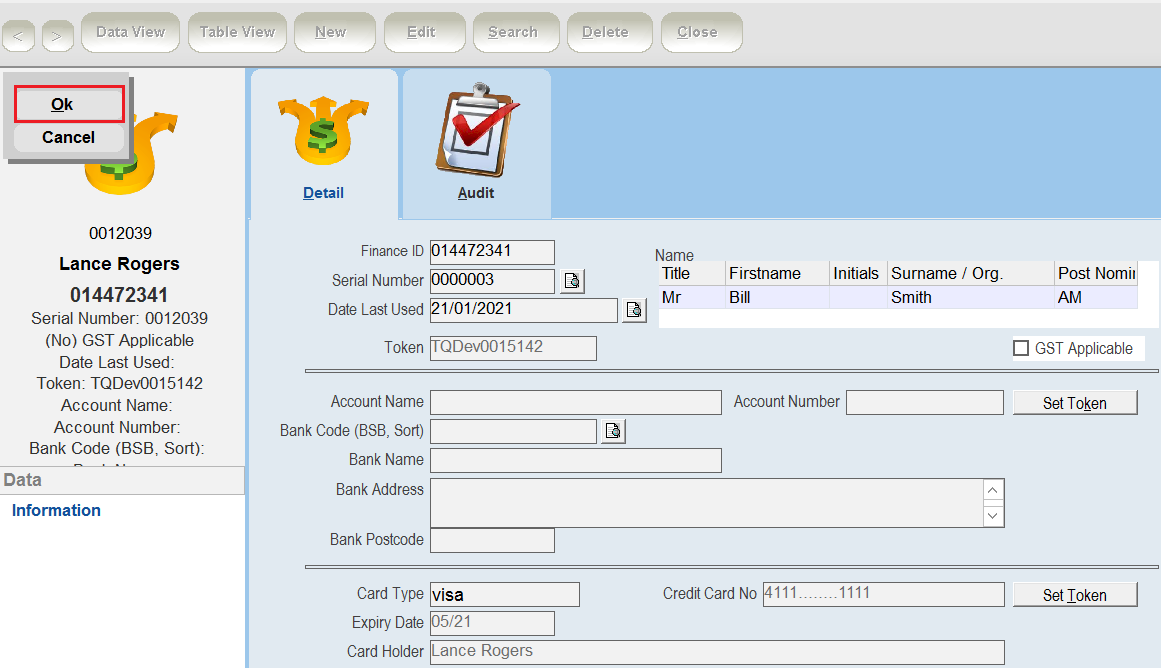The height and width of the screenshot is (668, 1161).
Task: Click Bank Address scroll down arrow
Action: coord(993,515)
